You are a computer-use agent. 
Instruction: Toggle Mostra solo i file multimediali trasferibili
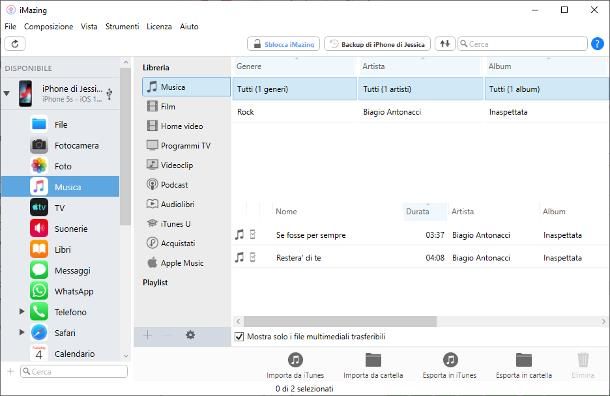point(239,336)
